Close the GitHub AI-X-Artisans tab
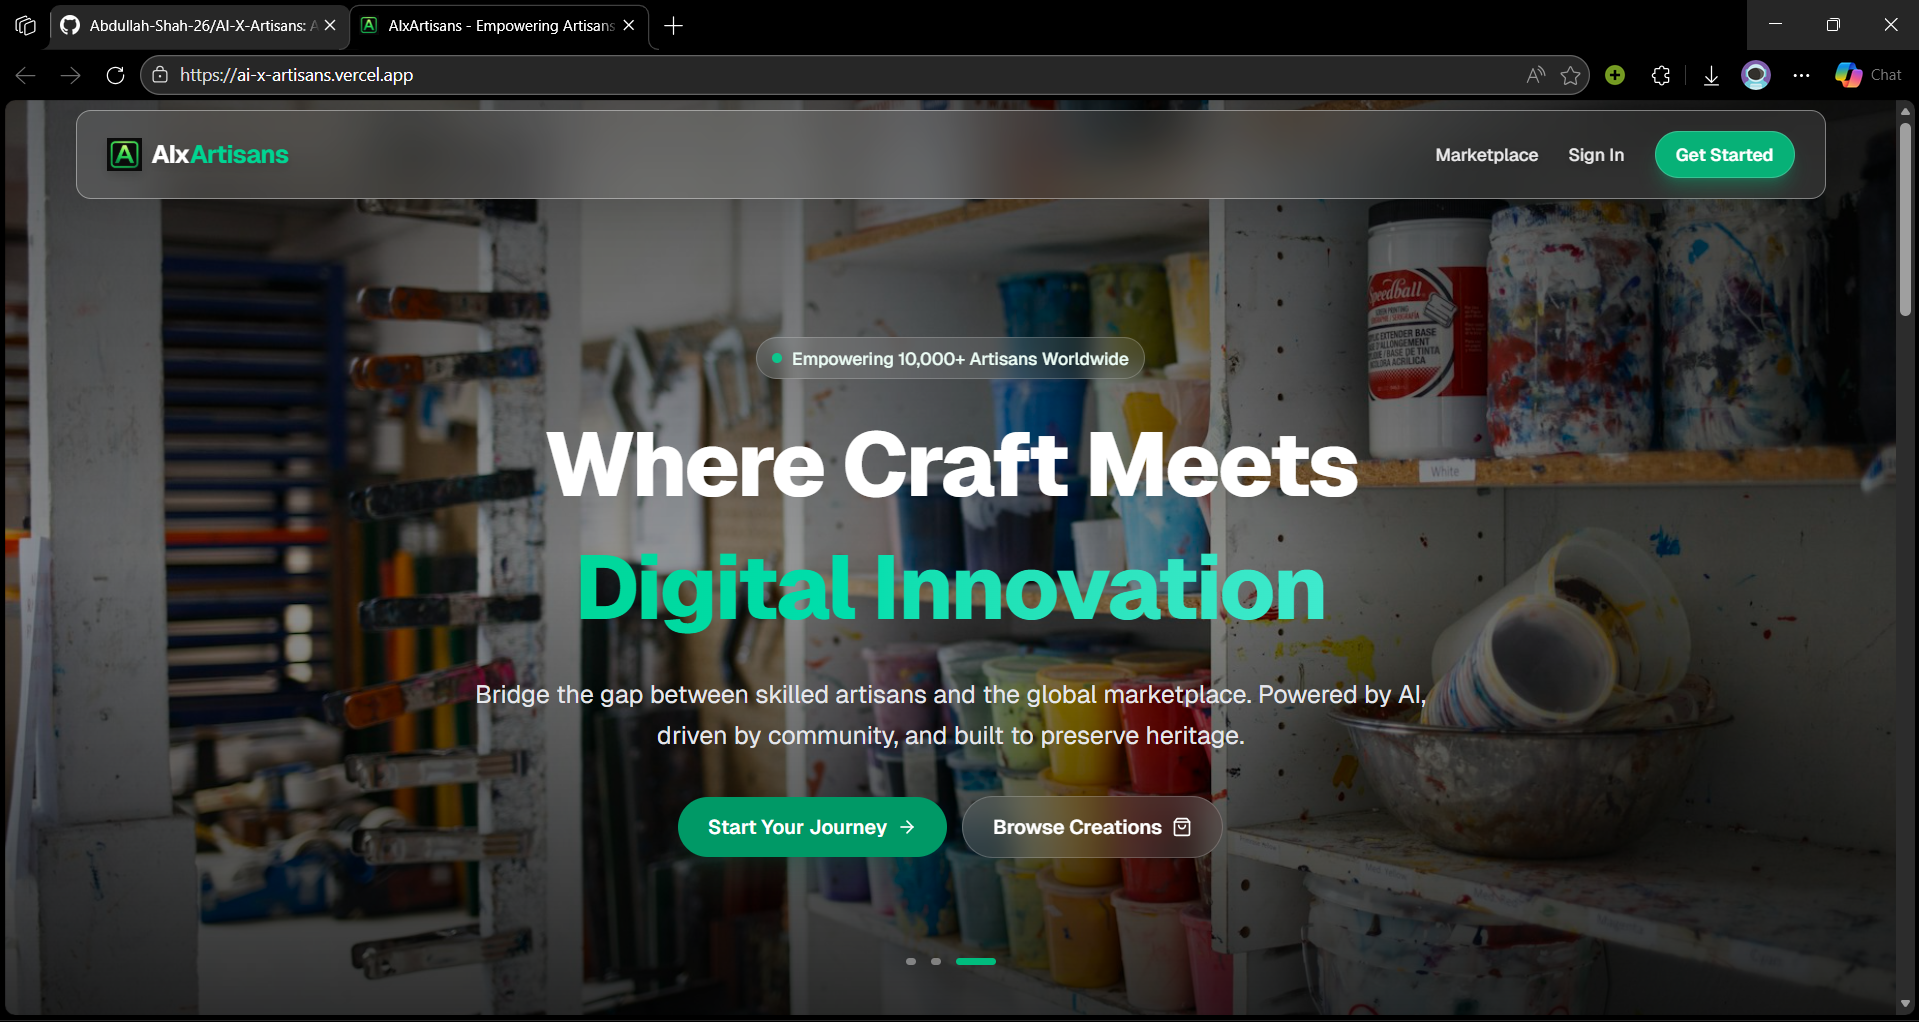 pyautogui.click(x=330, y=26)
